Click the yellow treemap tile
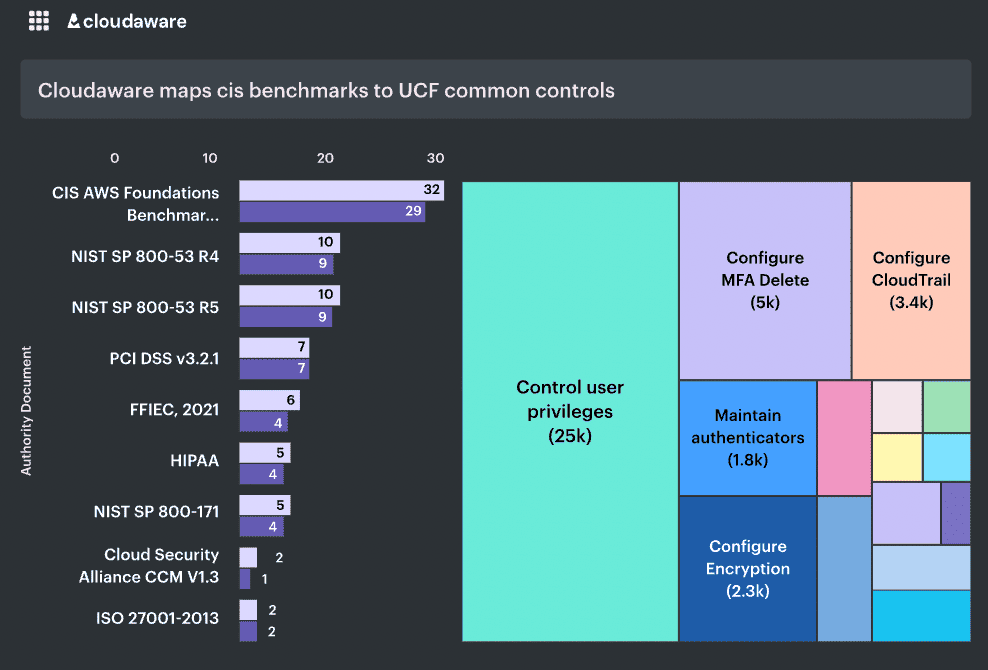Screen dimensions: 988x670 click(897, 458)
